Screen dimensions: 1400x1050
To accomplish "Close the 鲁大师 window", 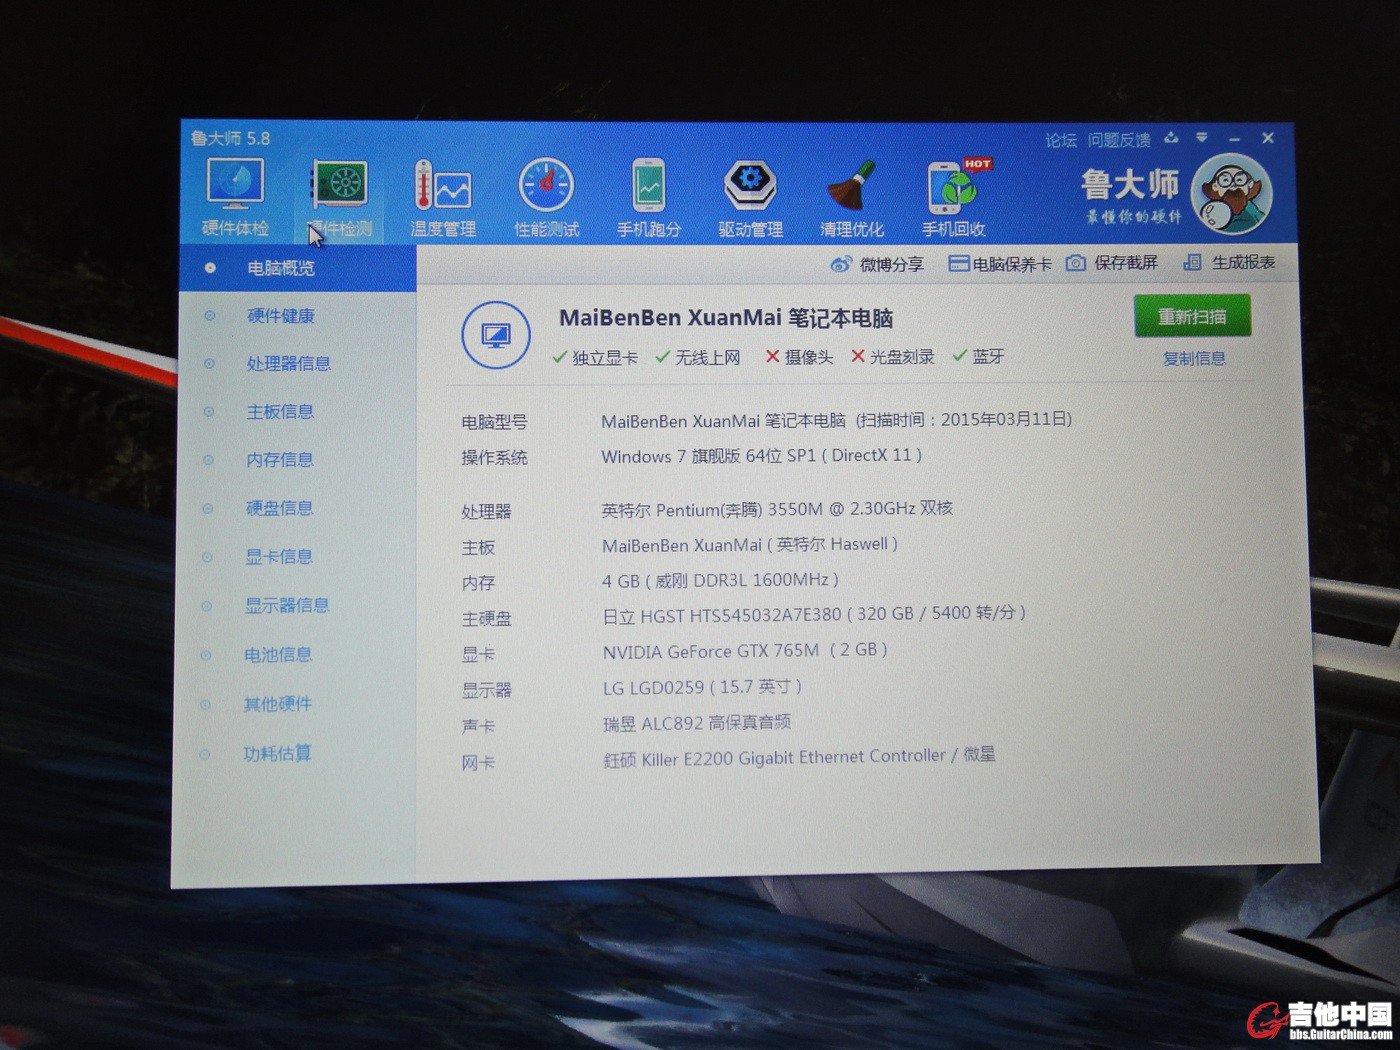I will (1268, 138).
